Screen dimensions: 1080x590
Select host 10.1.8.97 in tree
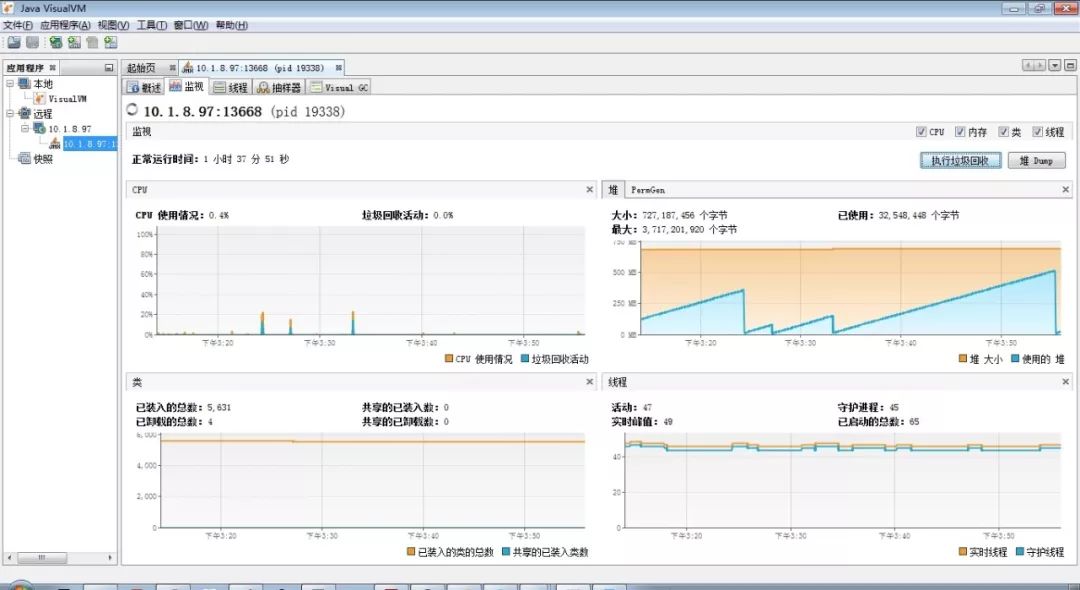click(x=70, y=129)
